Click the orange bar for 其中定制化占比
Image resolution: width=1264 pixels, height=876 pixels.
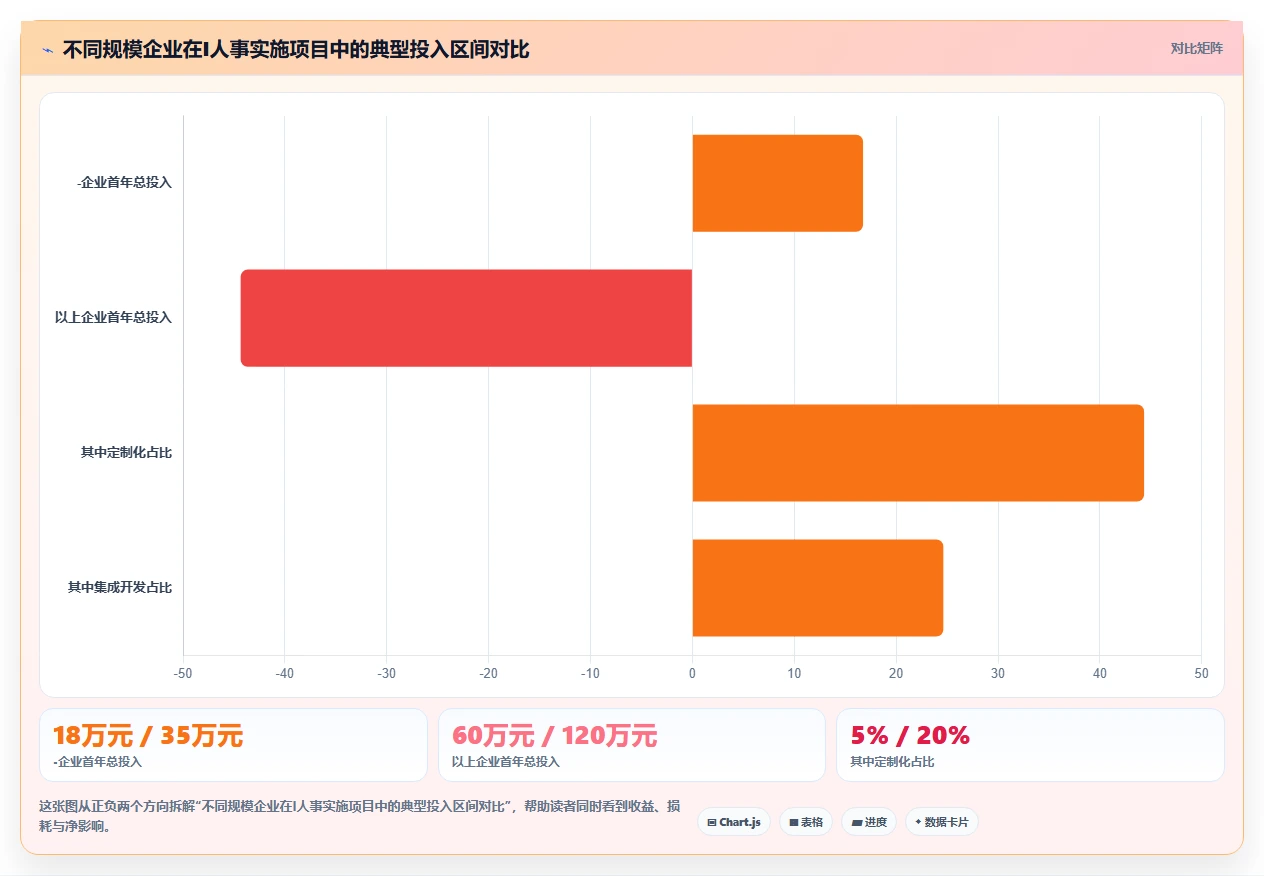pyautogui.click(x=918, y=453)
